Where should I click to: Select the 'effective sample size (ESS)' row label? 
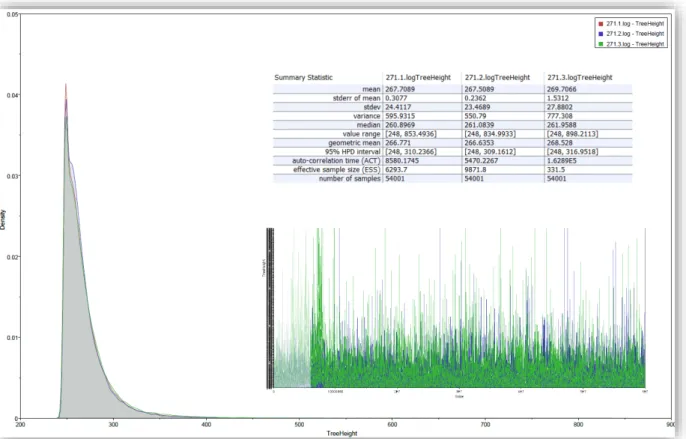[x=337, y=170]
